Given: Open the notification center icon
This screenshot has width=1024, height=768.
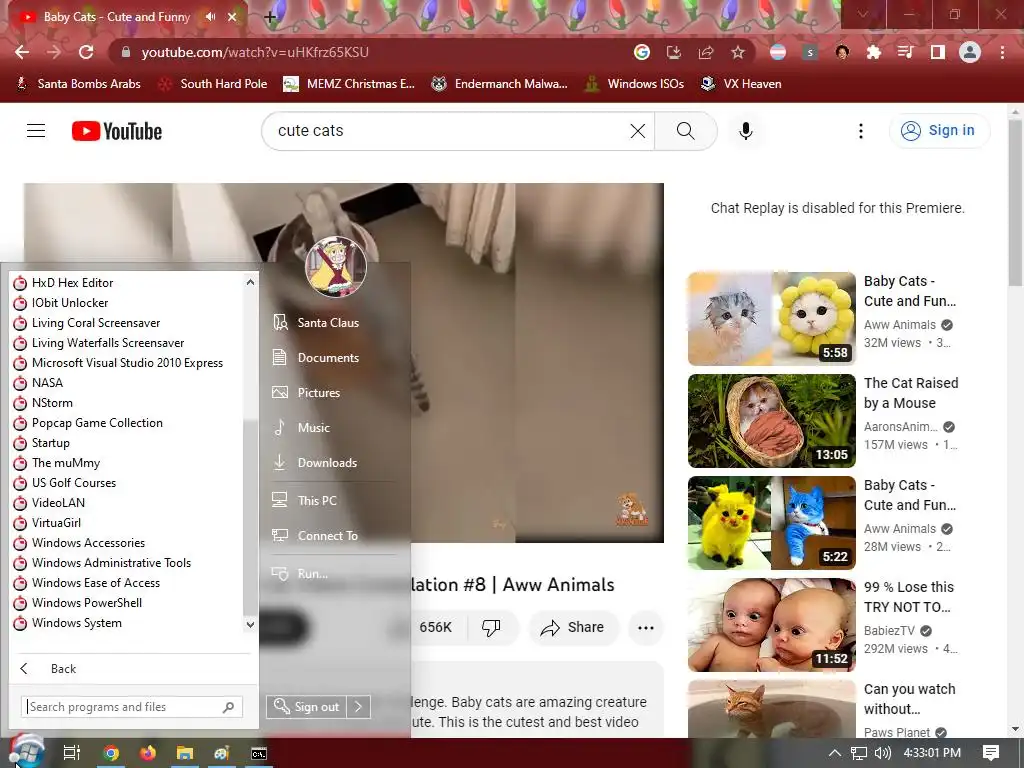Looking at the screenshot, I should tap(991, 753).
